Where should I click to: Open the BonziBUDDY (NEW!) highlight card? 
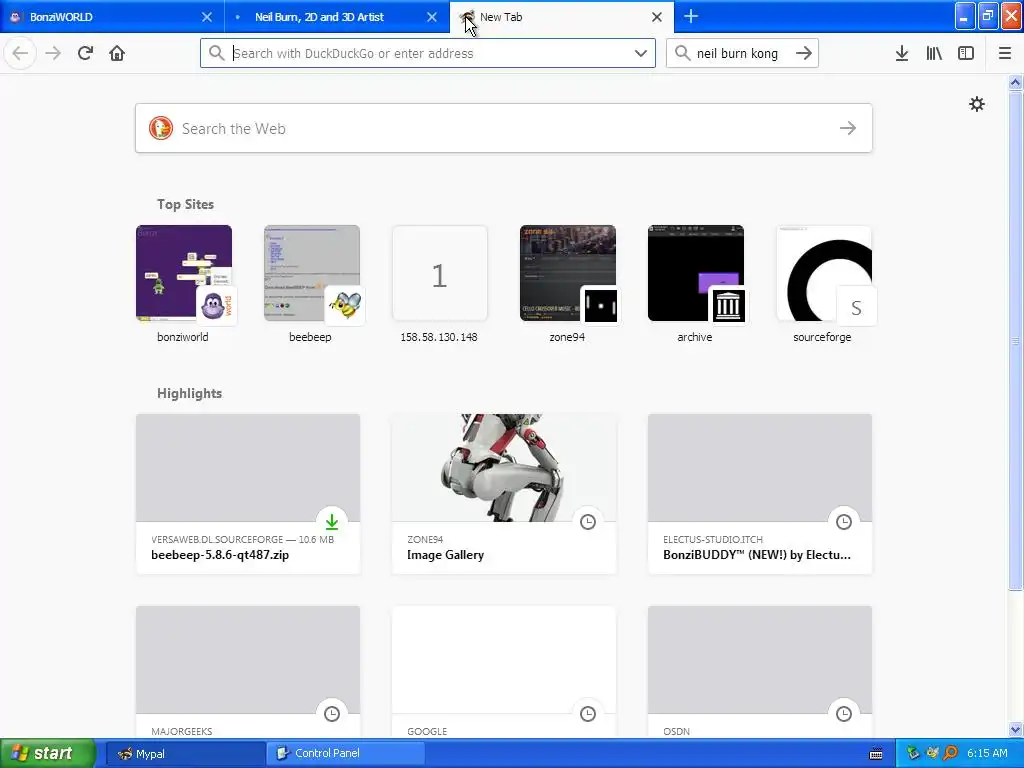pyautogui.click(x=760, y=494)
